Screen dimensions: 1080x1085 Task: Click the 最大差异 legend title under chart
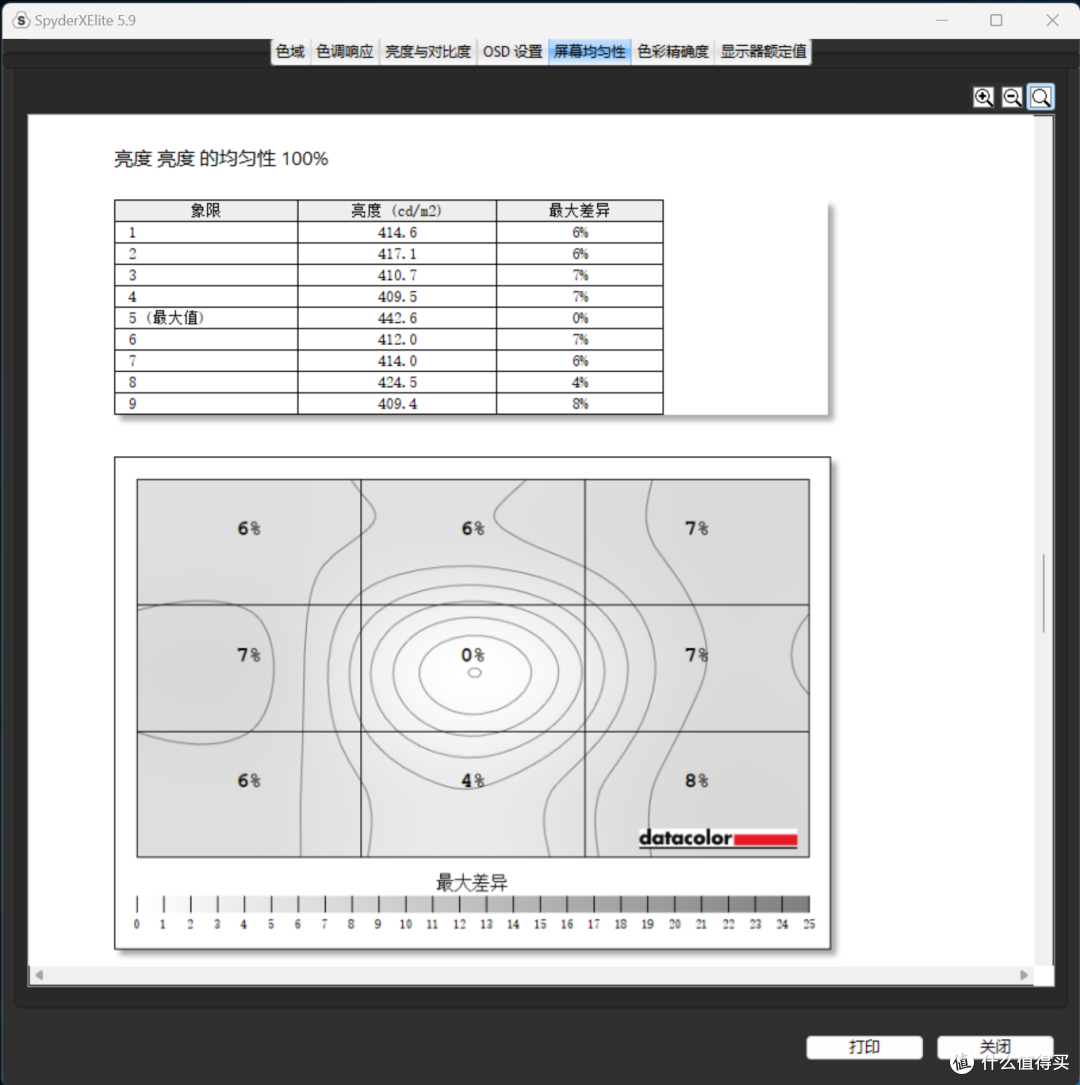pyautogui.click(x=472, y=882)
